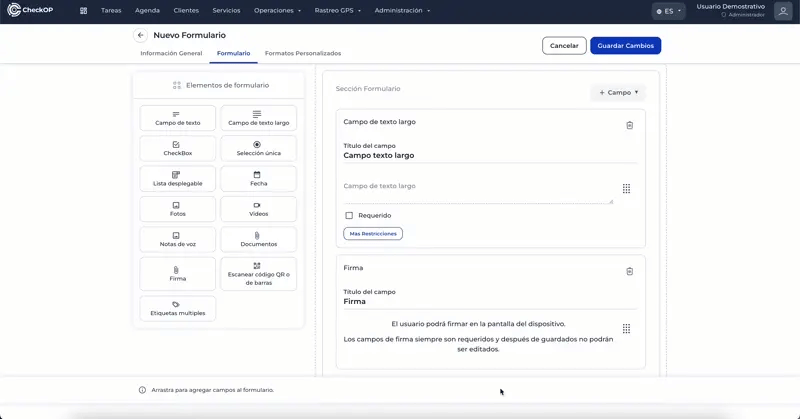
Task: Switch to Información General tab
Action: (x=171, y=53)
